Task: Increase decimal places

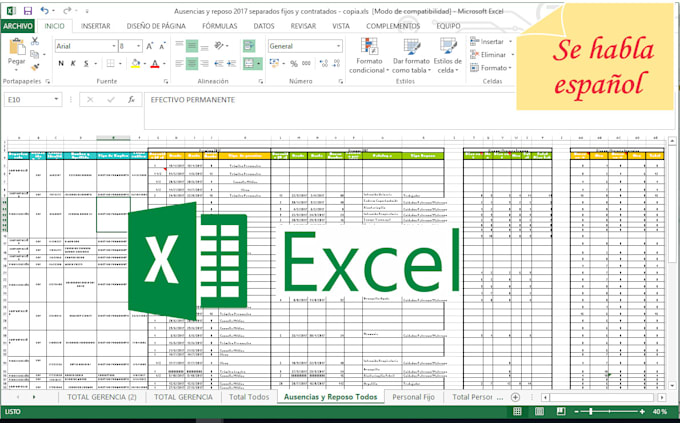Action: [324, 63]
